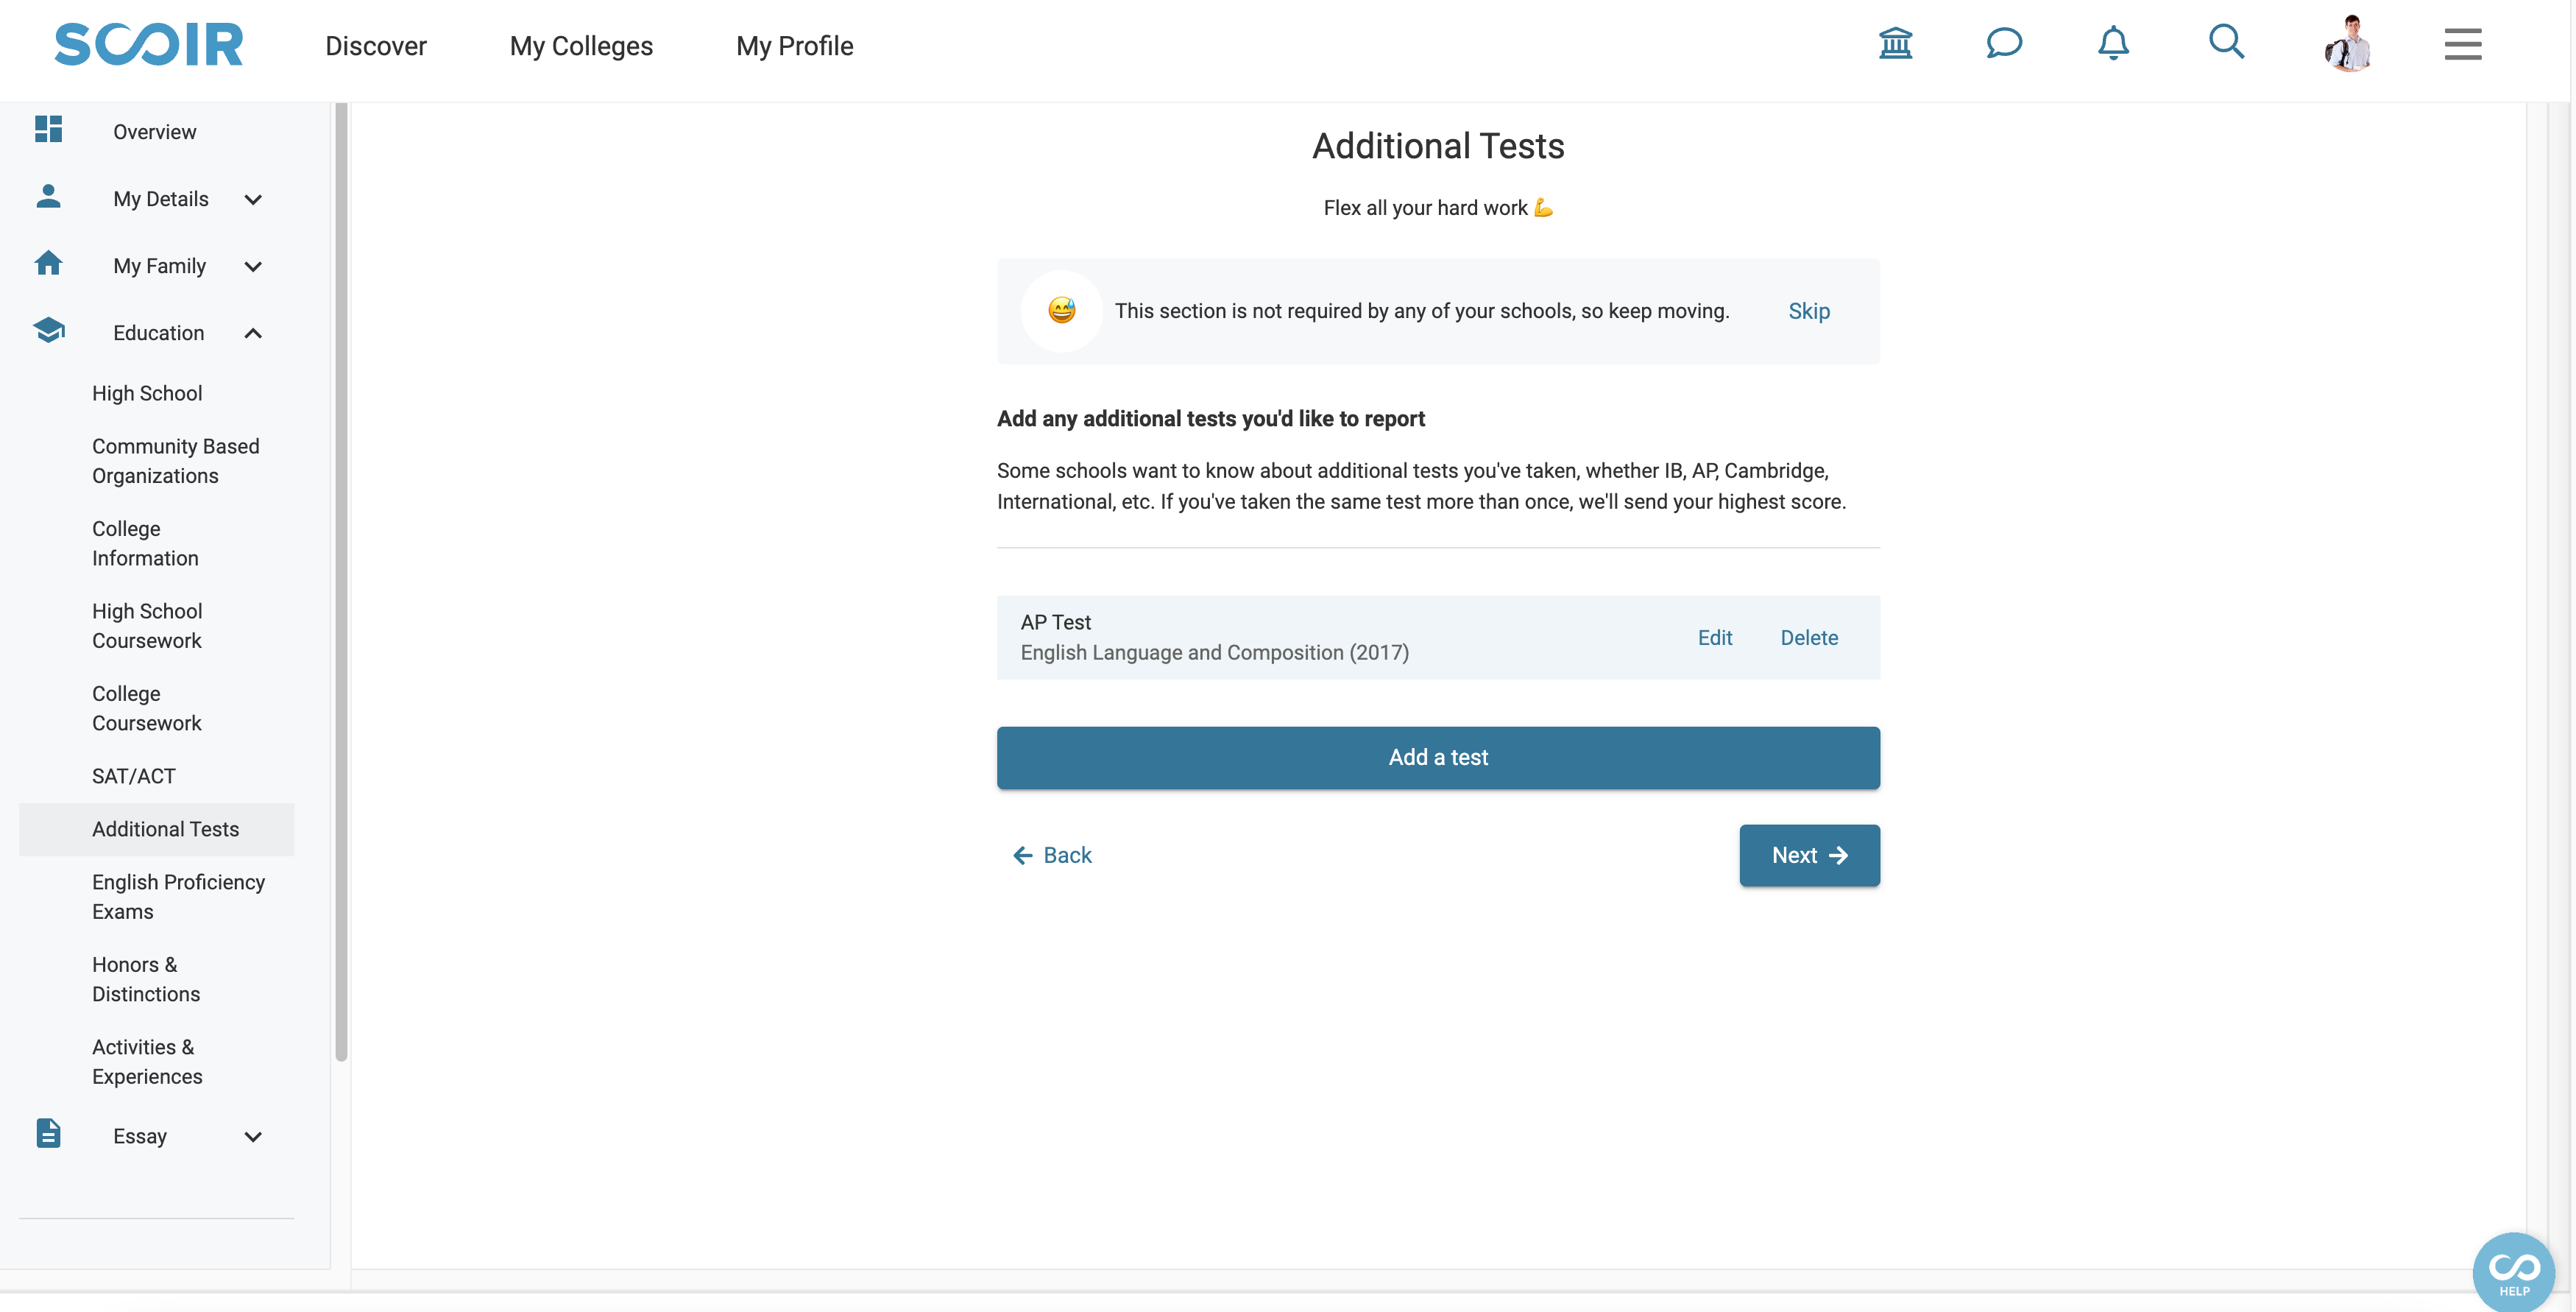This screenshot has width=2576, height=1312.
Task: Go to the Discover tab
Action: 376,46
